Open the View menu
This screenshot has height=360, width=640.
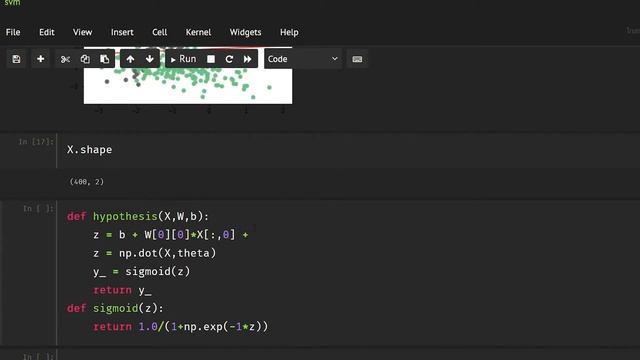pyautogui.click(x=82, y=32)
